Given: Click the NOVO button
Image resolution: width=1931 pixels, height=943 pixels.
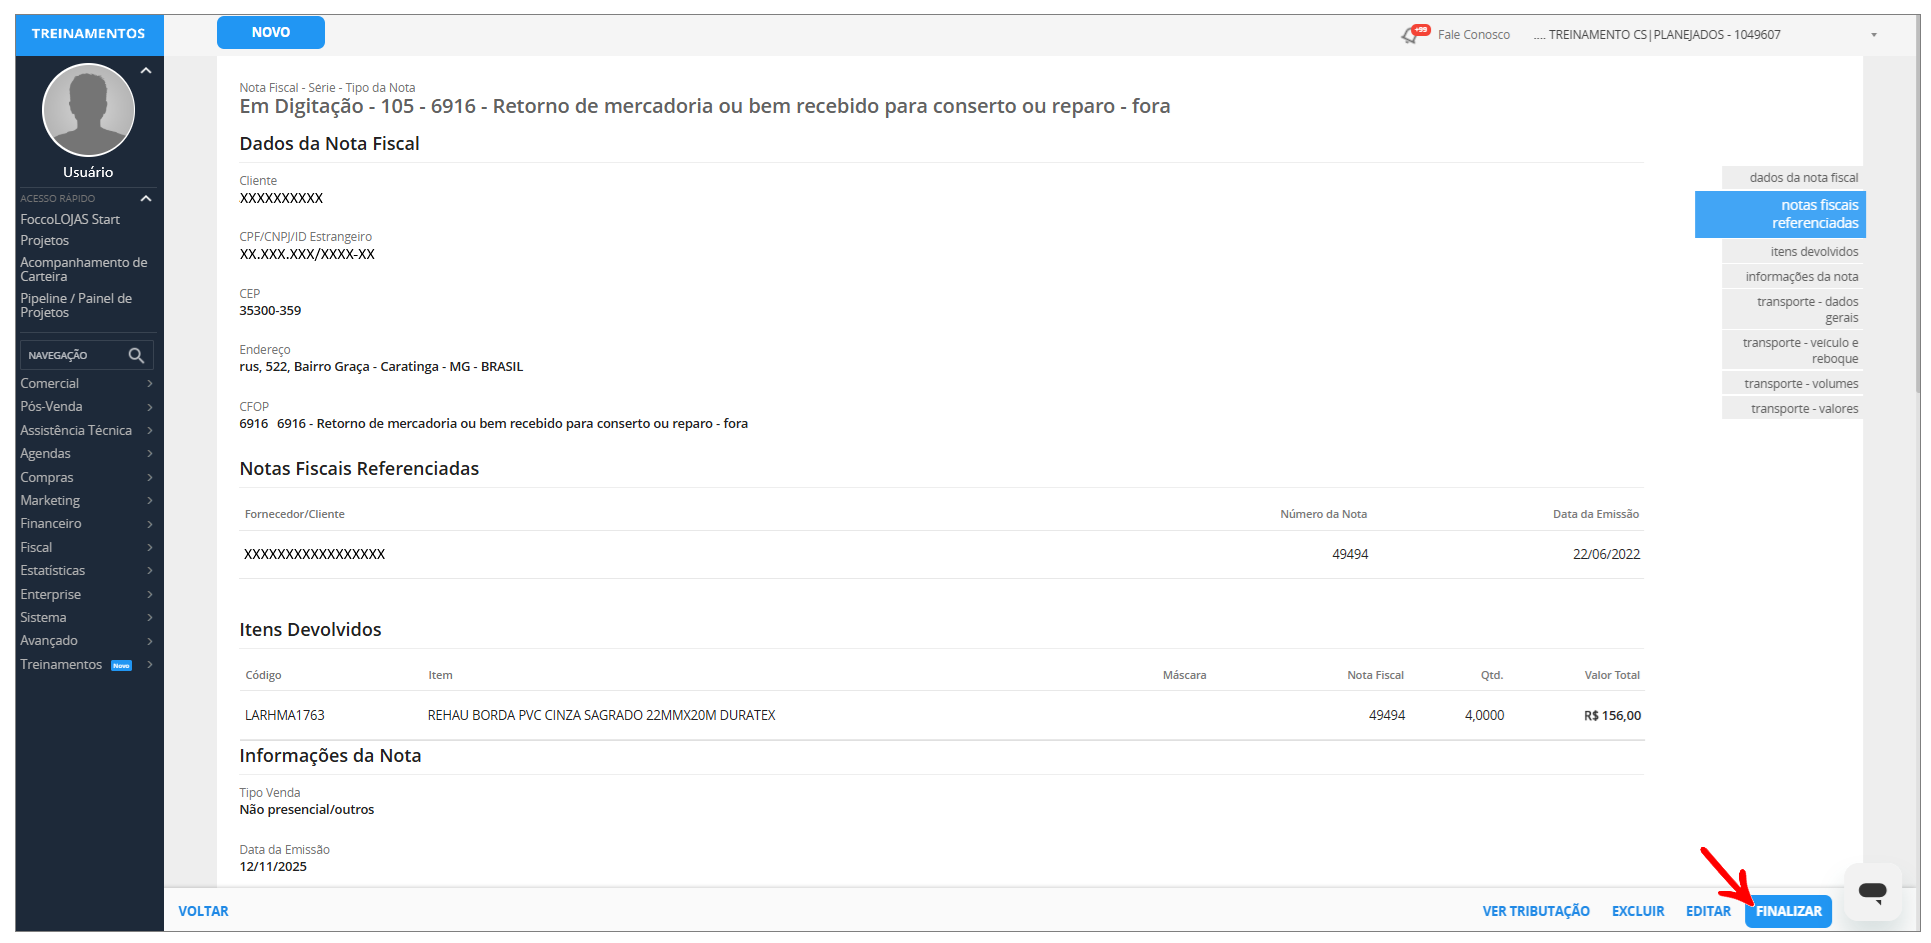Looking at the screenshot, I should coord(271,32).
